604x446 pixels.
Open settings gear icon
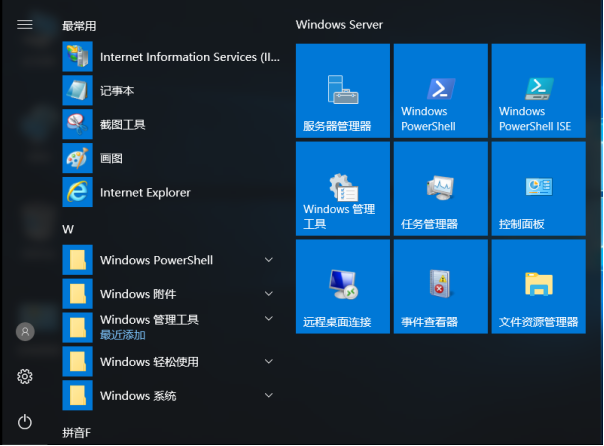[25, 377]
